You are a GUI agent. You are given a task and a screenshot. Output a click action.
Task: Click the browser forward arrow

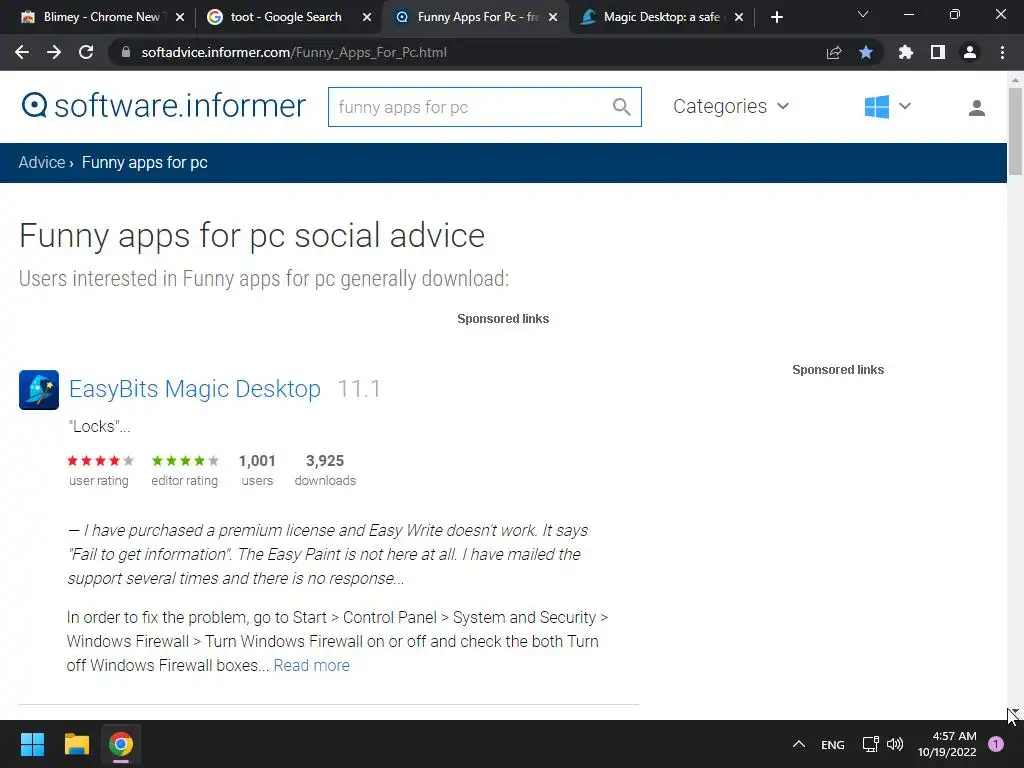tap(54, 52)
